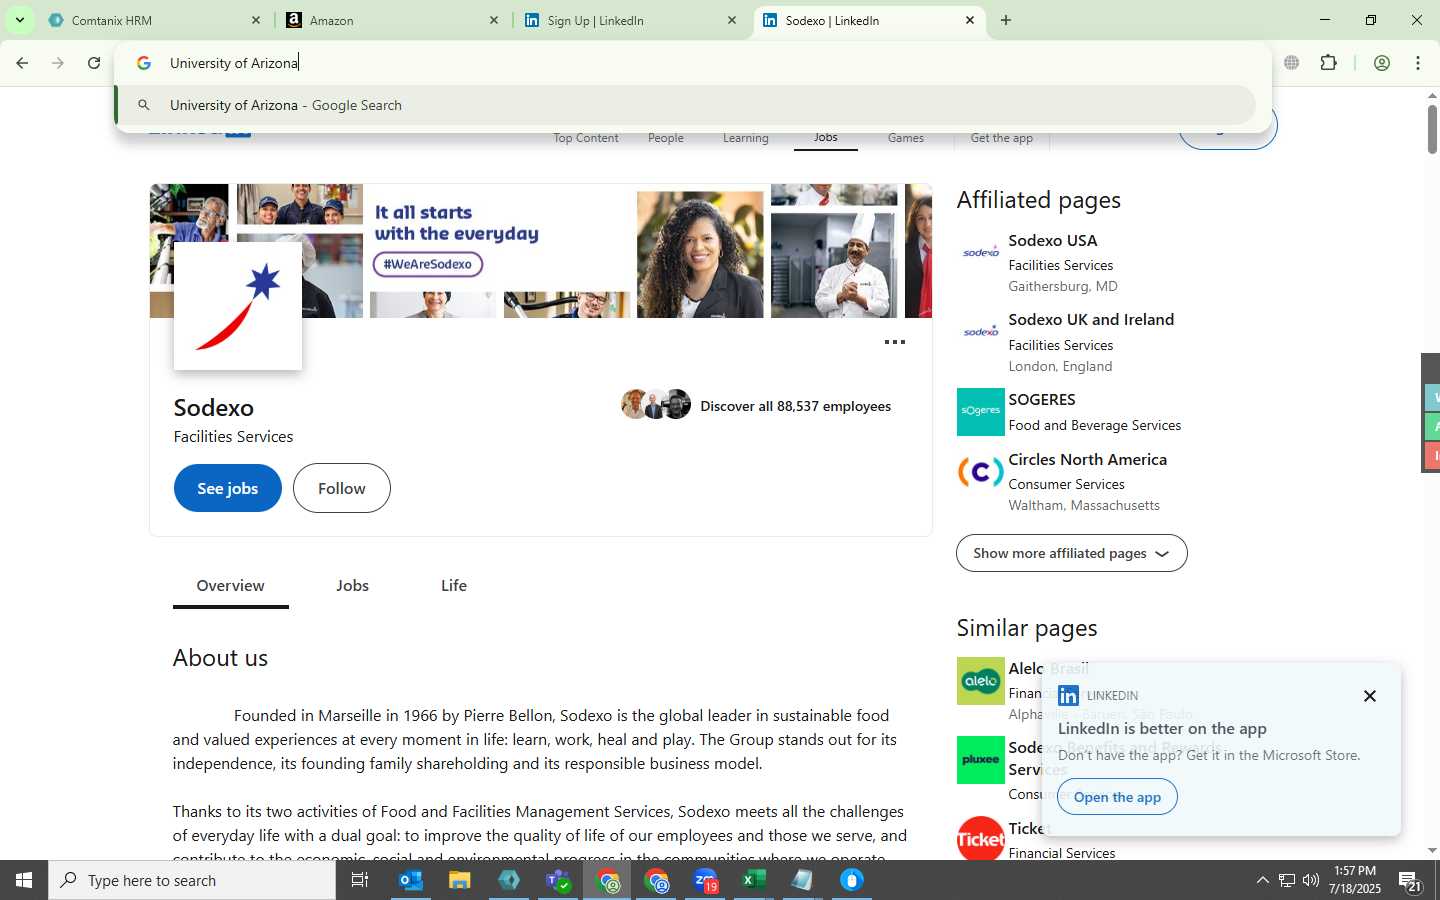Close the Sign Up LinkedIn tab

731,20
